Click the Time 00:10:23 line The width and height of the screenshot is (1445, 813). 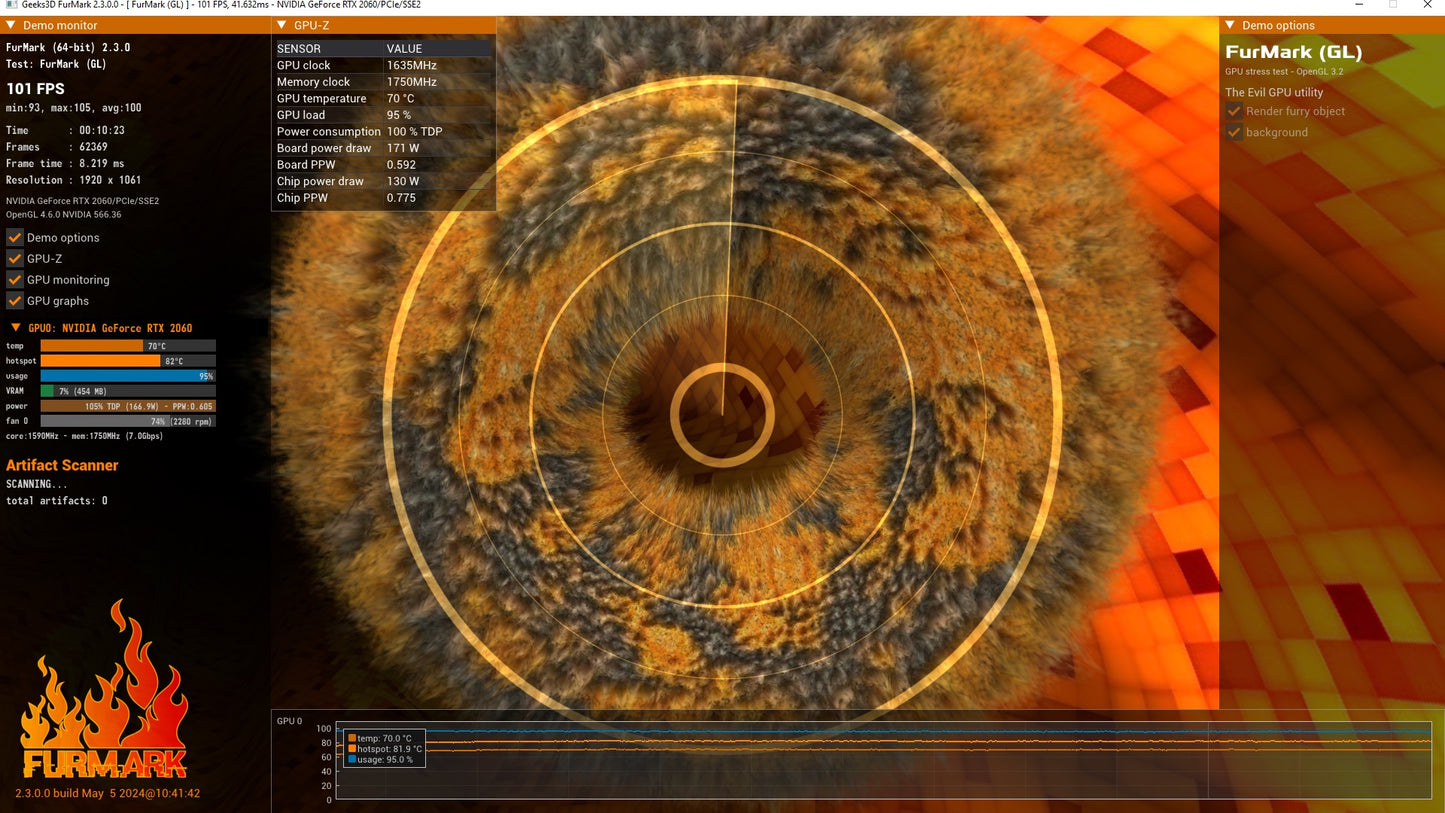65,130
